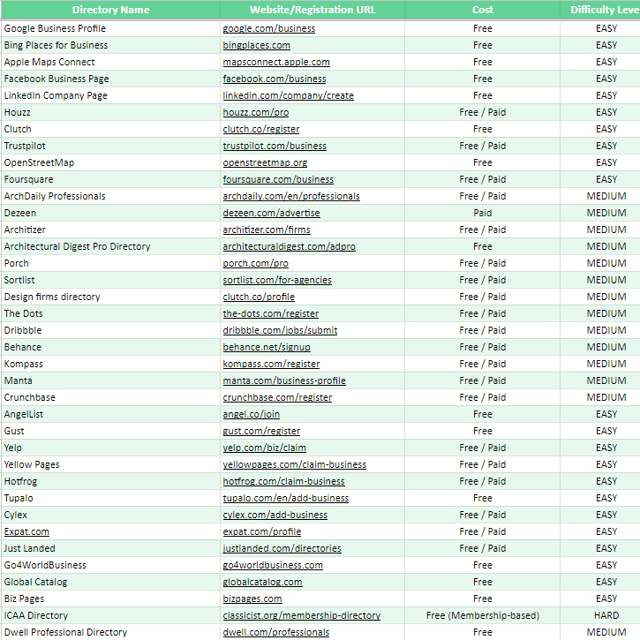Visit the architizer.com/firms link
This screenshot has height=640, width=640.
pos(267,229)
